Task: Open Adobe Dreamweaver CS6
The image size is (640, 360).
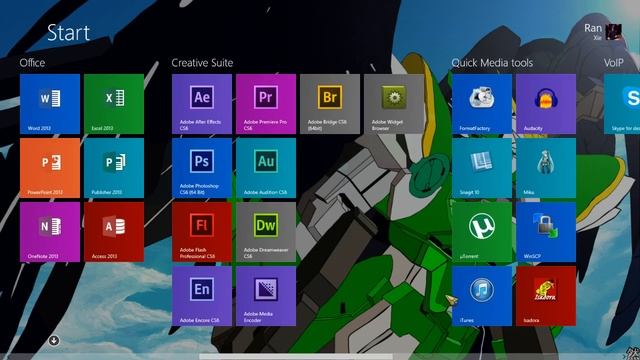Action: pyautogui.click(x=266, y=232)
